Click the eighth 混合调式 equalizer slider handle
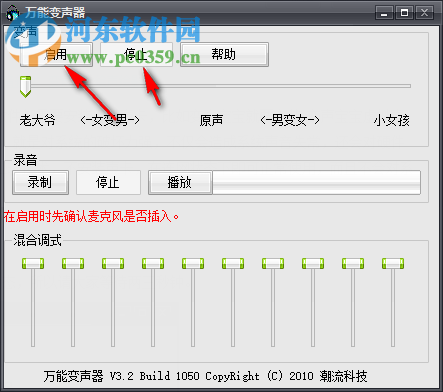 point(313,263)
